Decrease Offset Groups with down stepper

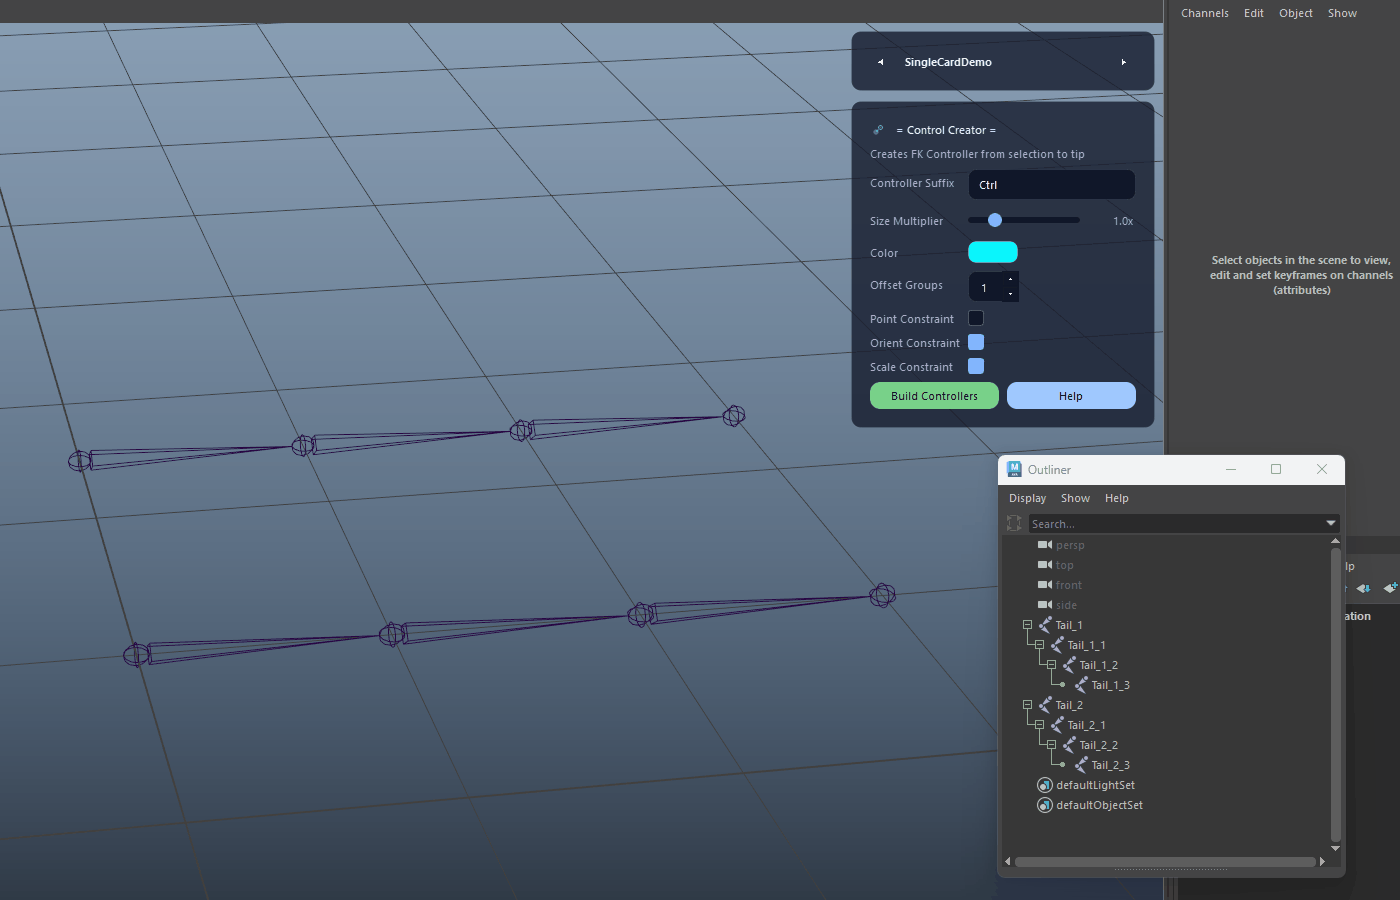[1011, 294]
